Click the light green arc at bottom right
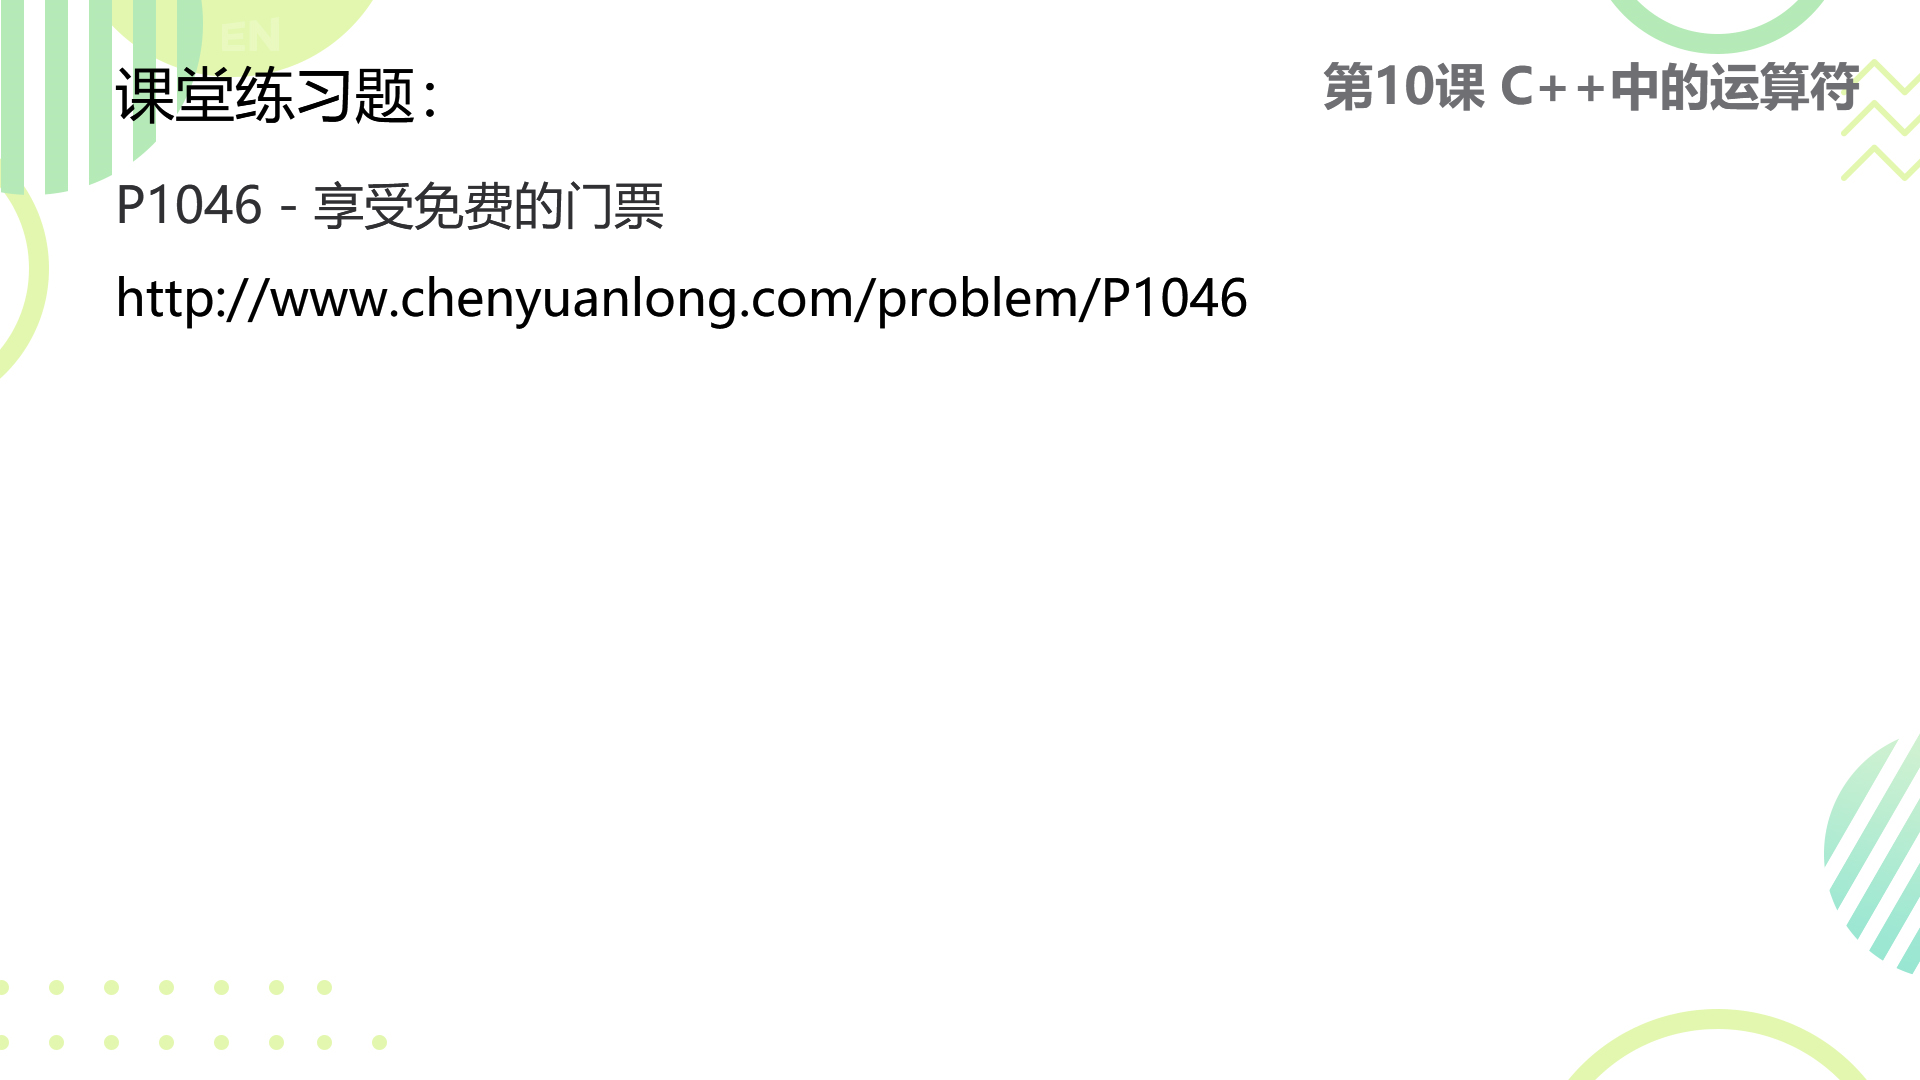 tap(1716, 1046)
